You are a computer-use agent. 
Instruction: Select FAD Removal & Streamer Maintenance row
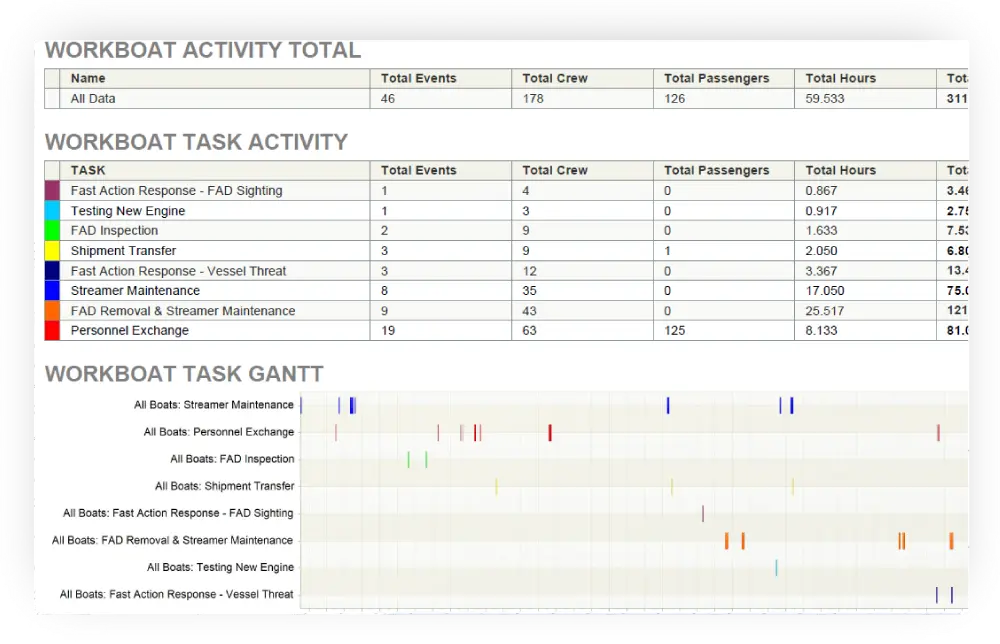(x=506, y=311)
